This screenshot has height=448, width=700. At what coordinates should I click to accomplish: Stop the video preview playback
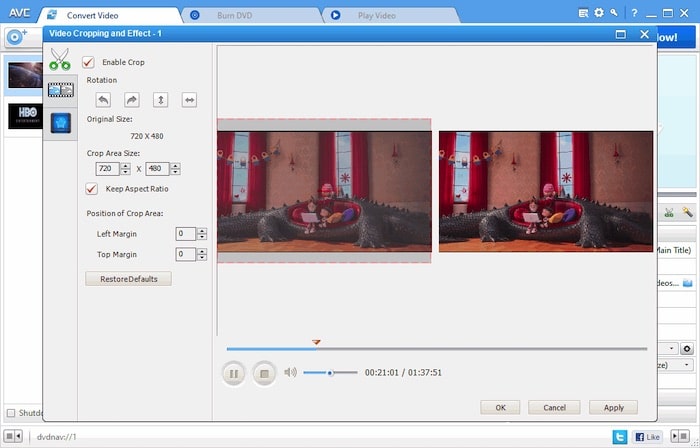click(x=264, y=373)
